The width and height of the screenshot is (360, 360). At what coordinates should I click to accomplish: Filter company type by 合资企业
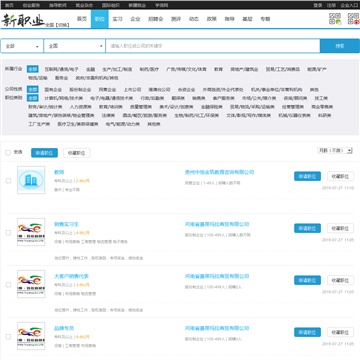[186, 90]
